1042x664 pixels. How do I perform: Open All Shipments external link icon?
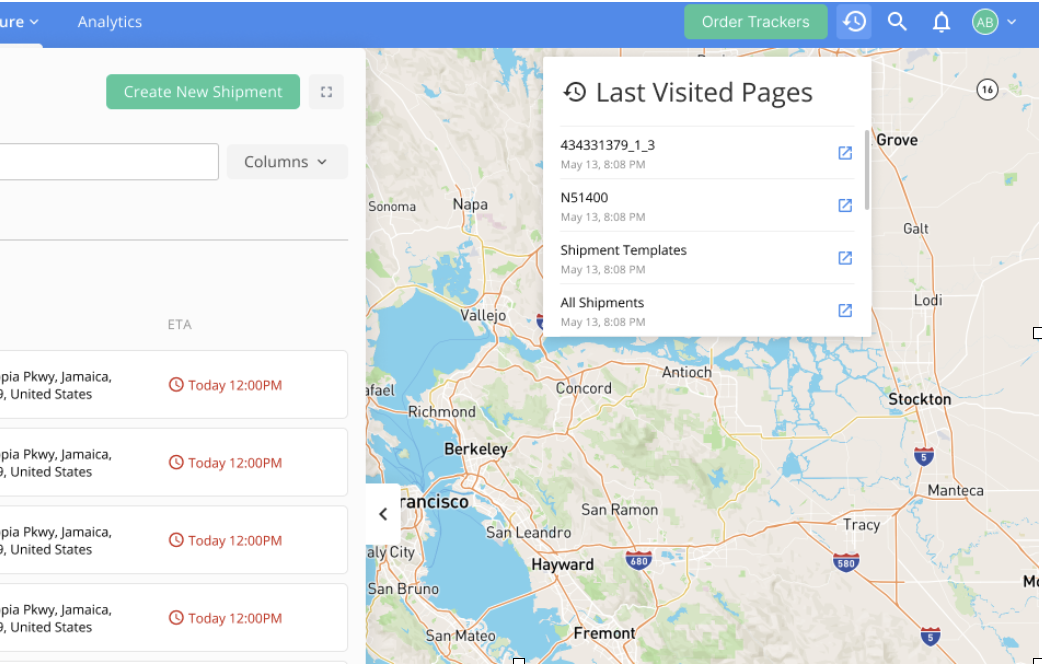tap(845, 310)
